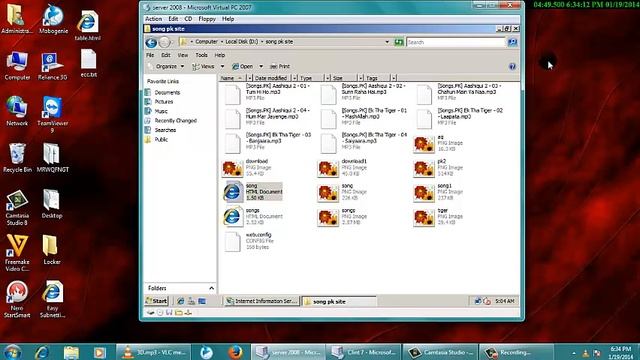The image size is (640, 360).
Task: Open the Date modified column dropdown
Action: click(x=294, y=78)
